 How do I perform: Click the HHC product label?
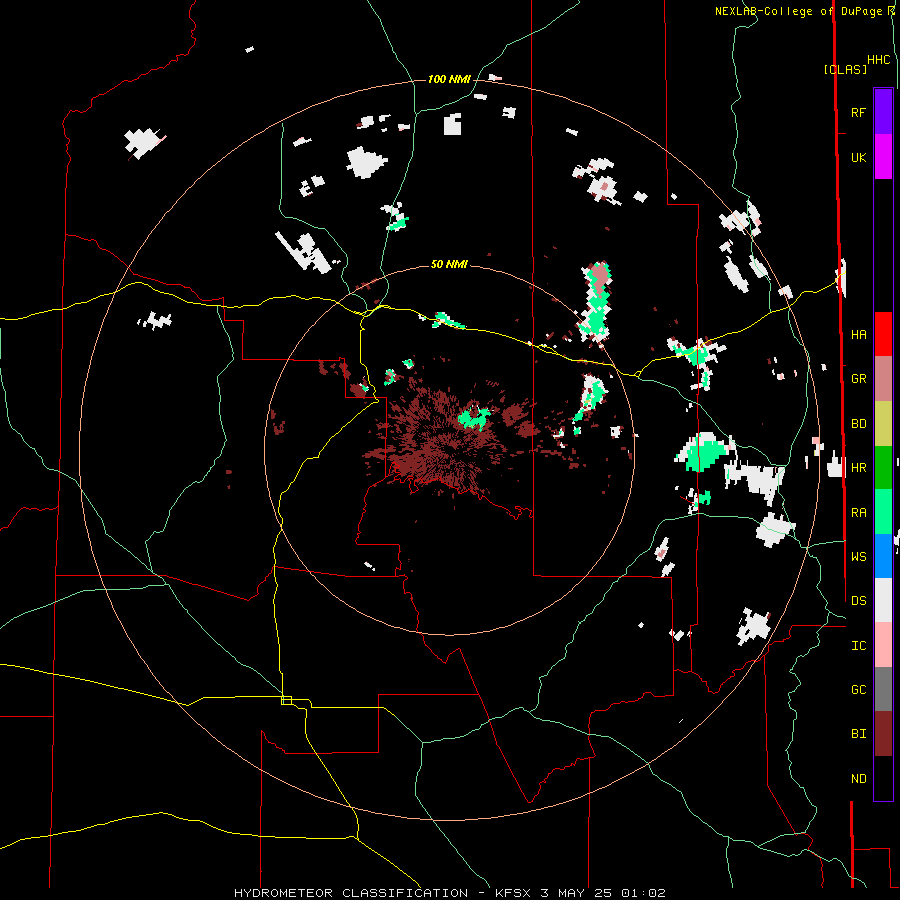(x=878, y=60)
